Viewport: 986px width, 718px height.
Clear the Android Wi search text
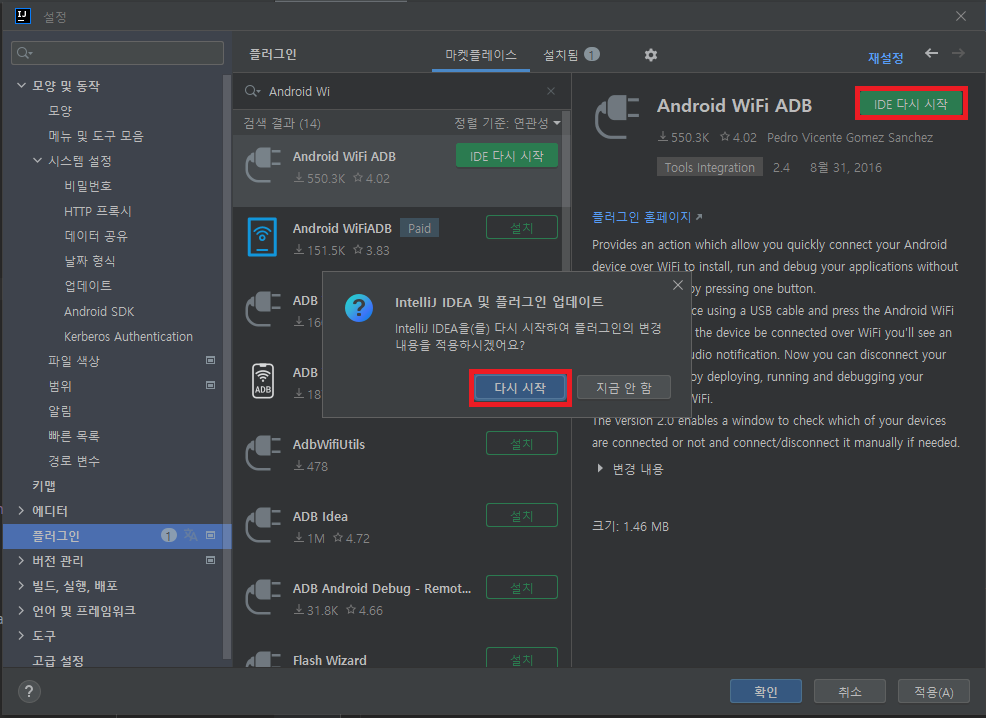pyautogui.click(x=551, y=91)
